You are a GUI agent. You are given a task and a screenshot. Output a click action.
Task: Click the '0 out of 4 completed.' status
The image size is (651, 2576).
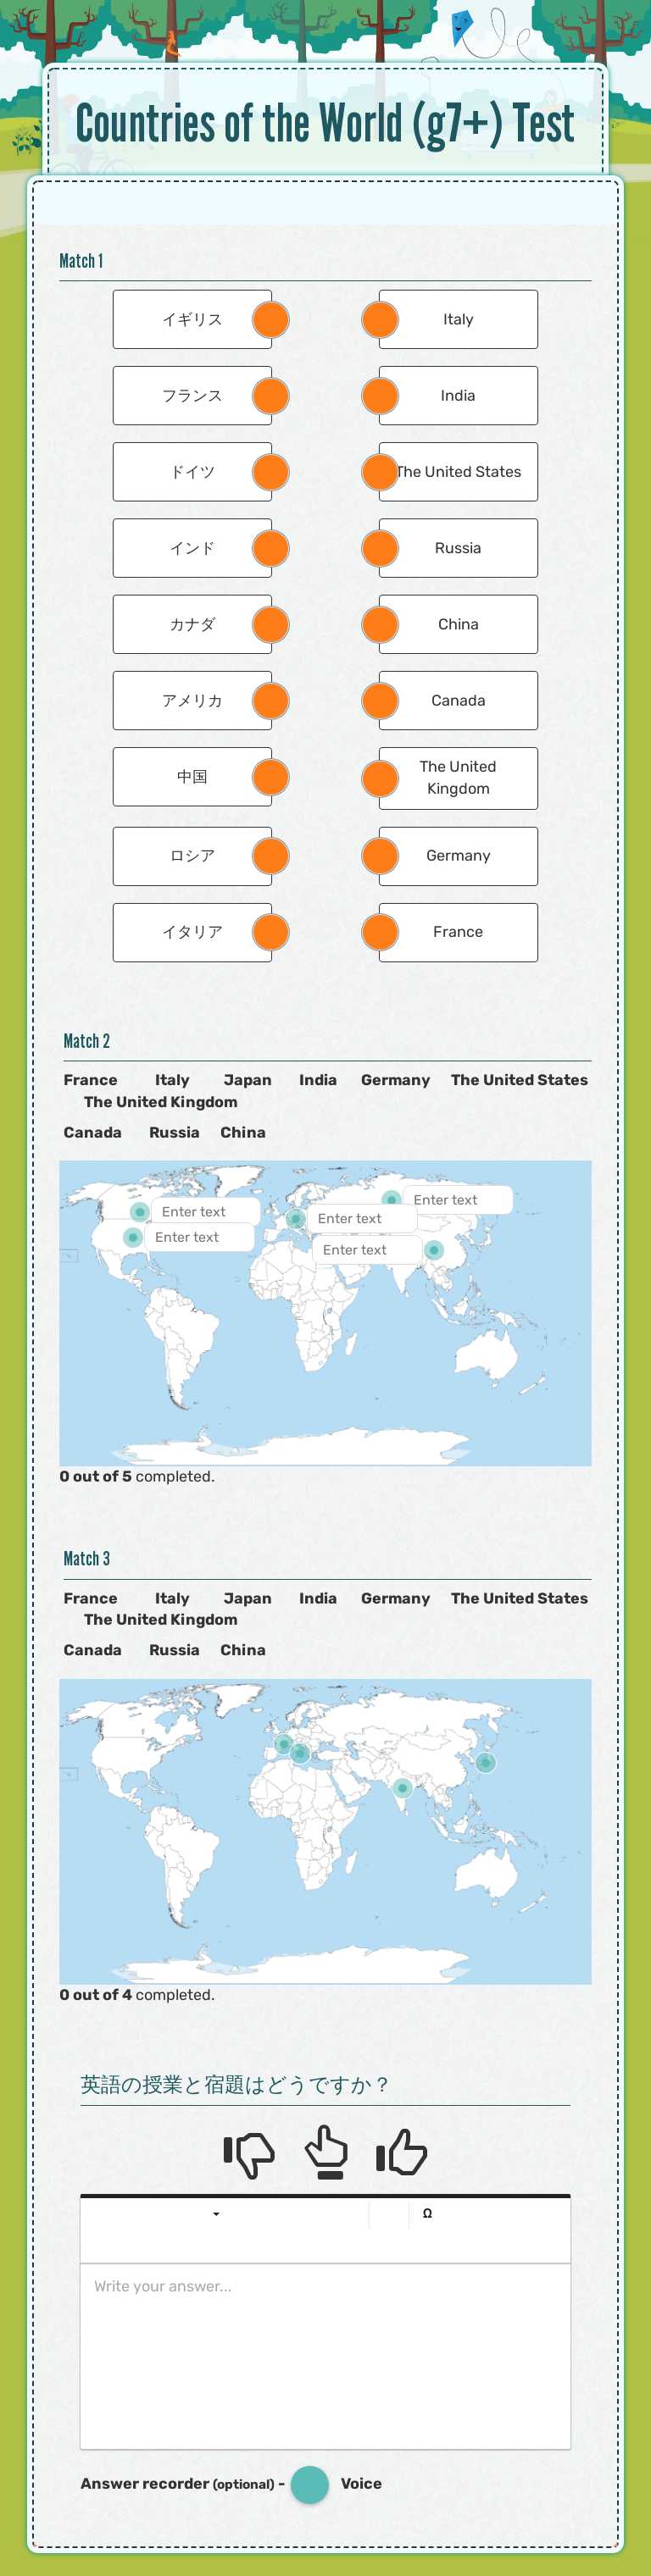coord(137,1995)
